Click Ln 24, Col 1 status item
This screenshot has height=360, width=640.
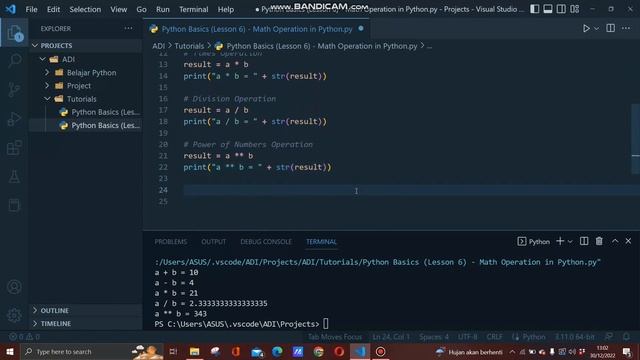[391, 337]
